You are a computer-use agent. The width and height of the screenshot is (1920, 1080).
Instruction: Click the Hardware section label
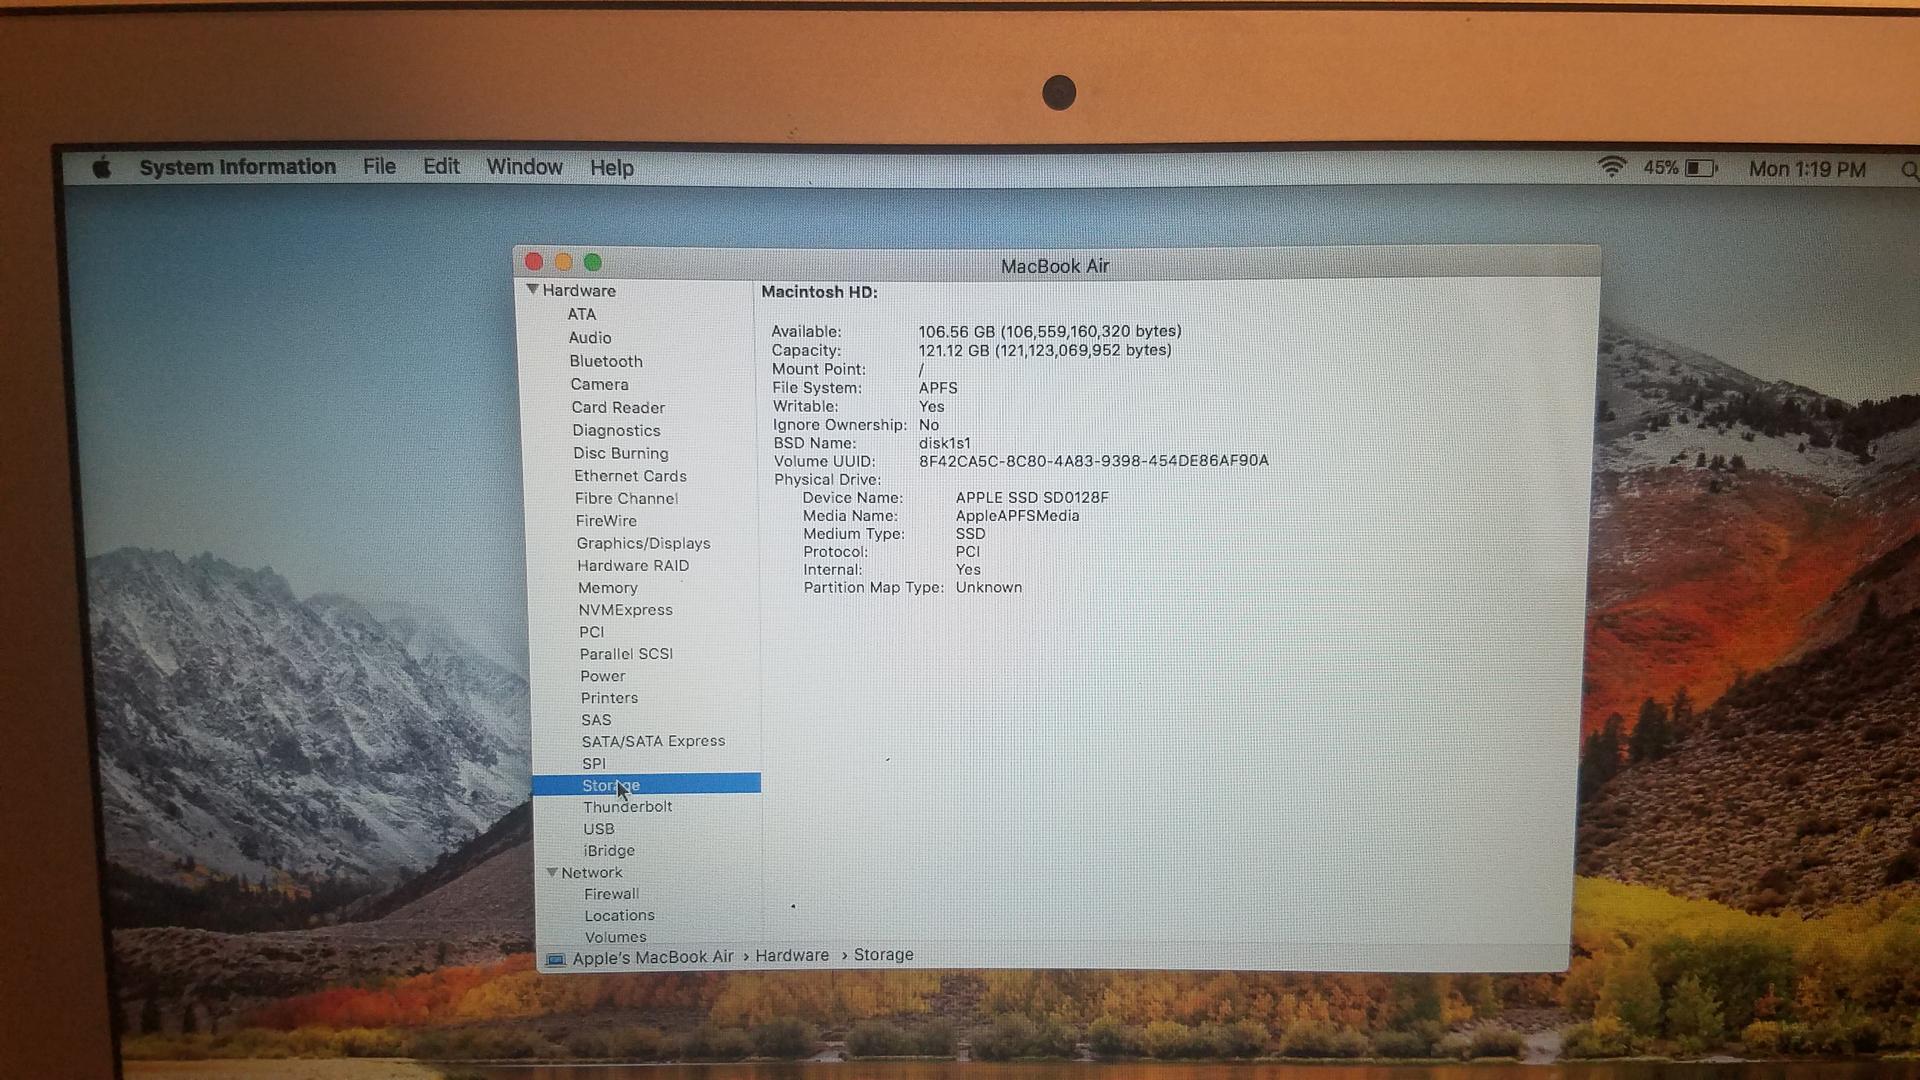pos(579,290)
